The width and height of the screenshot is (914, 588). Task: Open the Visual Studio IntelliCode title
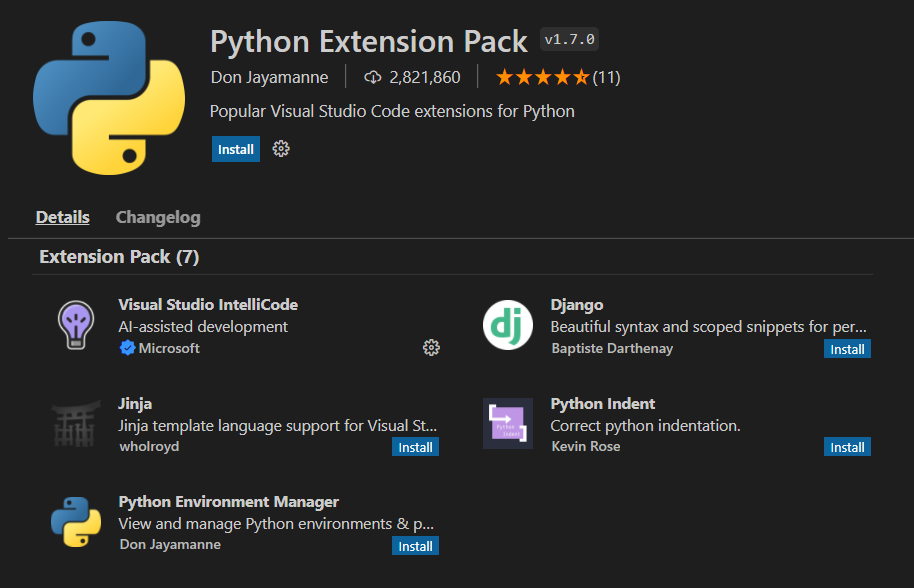pos(208,305)
